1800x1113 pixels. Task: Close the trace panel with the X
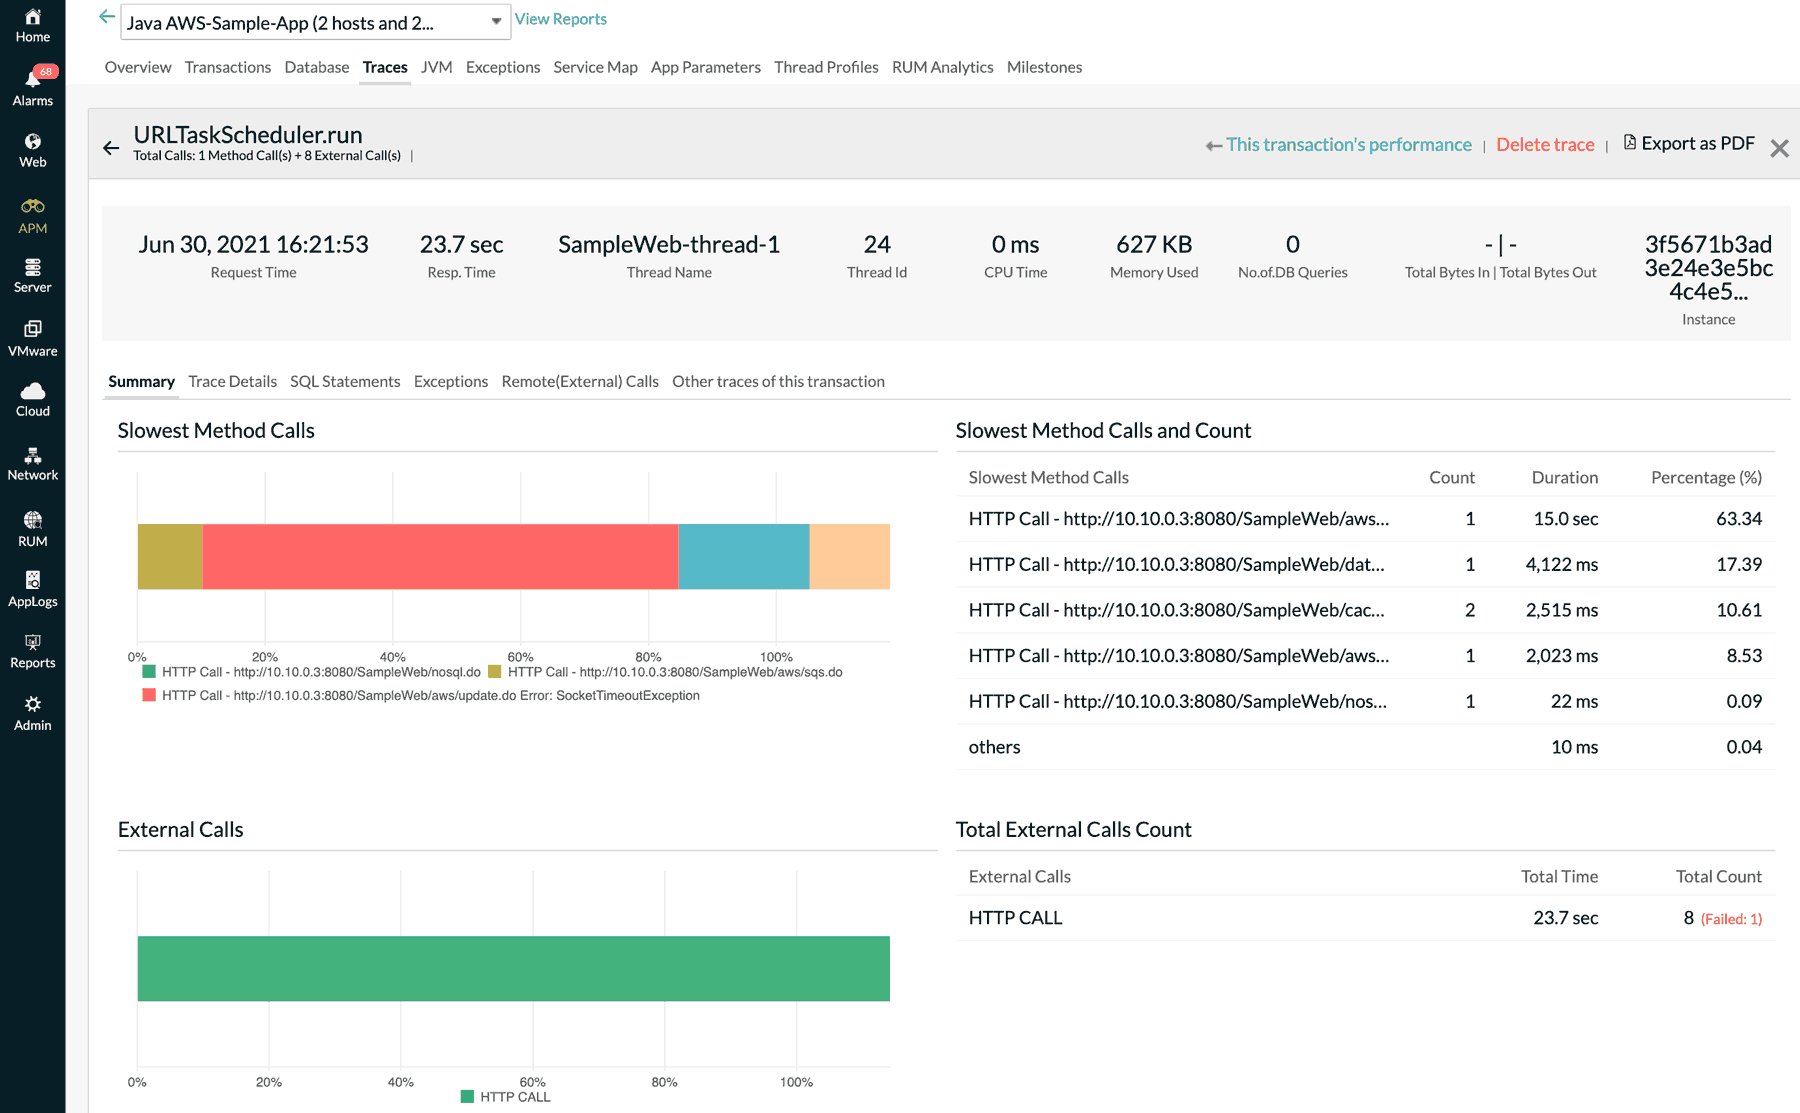click(x=1779, y=148)
